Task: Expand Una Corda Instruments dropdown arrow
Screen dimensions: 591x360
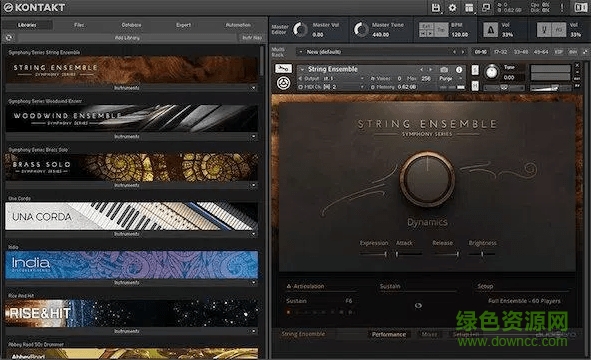Action: [253, 234]
